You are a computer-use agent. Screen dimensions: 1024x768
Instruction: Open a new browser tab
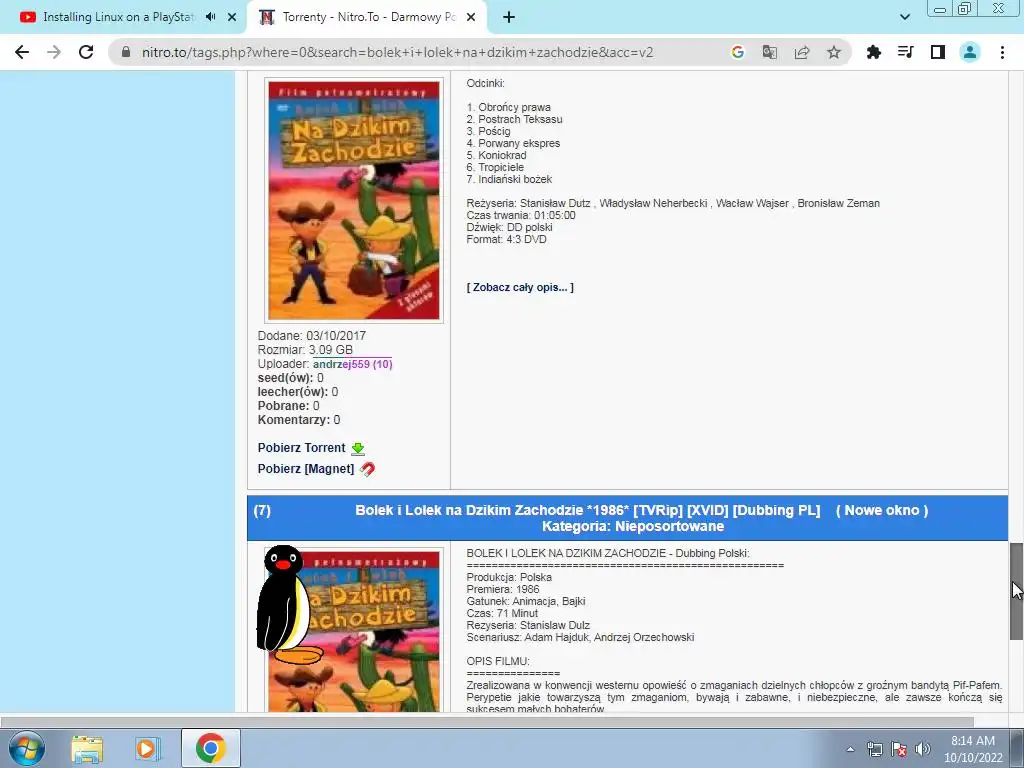coord(509,17)
